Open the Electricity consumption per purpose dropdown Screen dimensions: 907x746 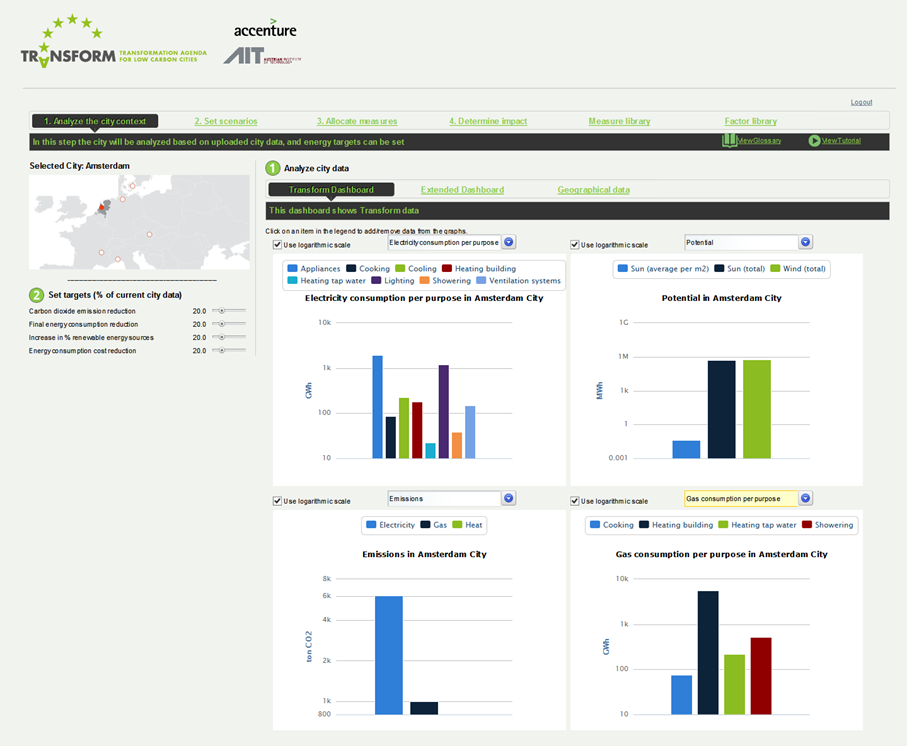click(x=508, y=242)
